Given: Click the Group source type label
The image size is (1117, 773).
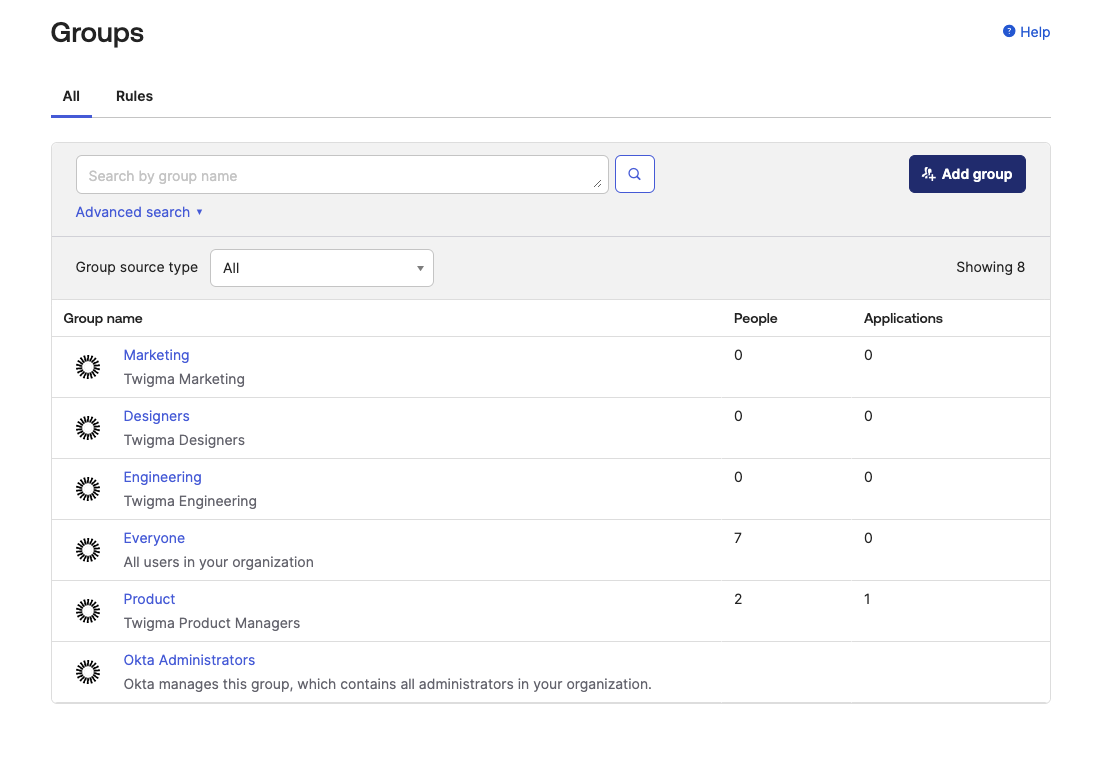Looking at the screenshot, I should coord(137,267).
